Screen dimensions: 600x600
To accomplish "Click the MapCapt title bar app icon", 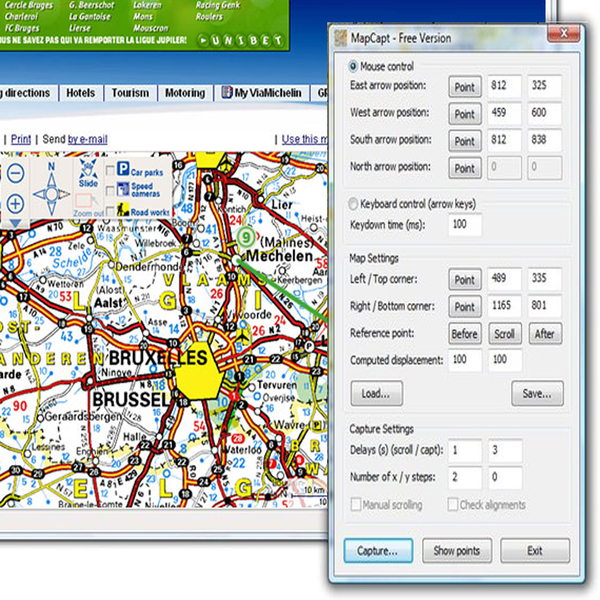I will click(340, 38).
